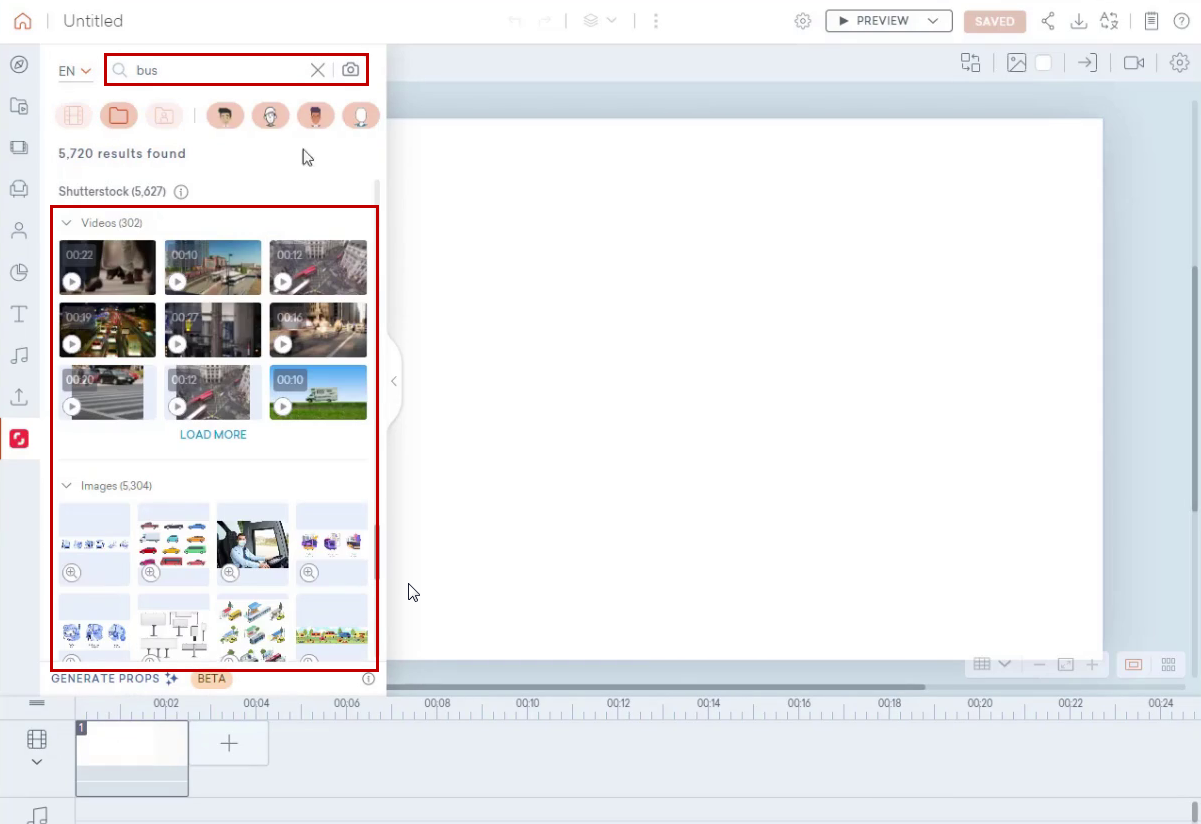Viewport: 1201px width, 824px height.
Task: Click the SAVED status button
Action: pyautogui.click(x=995, y=21)
